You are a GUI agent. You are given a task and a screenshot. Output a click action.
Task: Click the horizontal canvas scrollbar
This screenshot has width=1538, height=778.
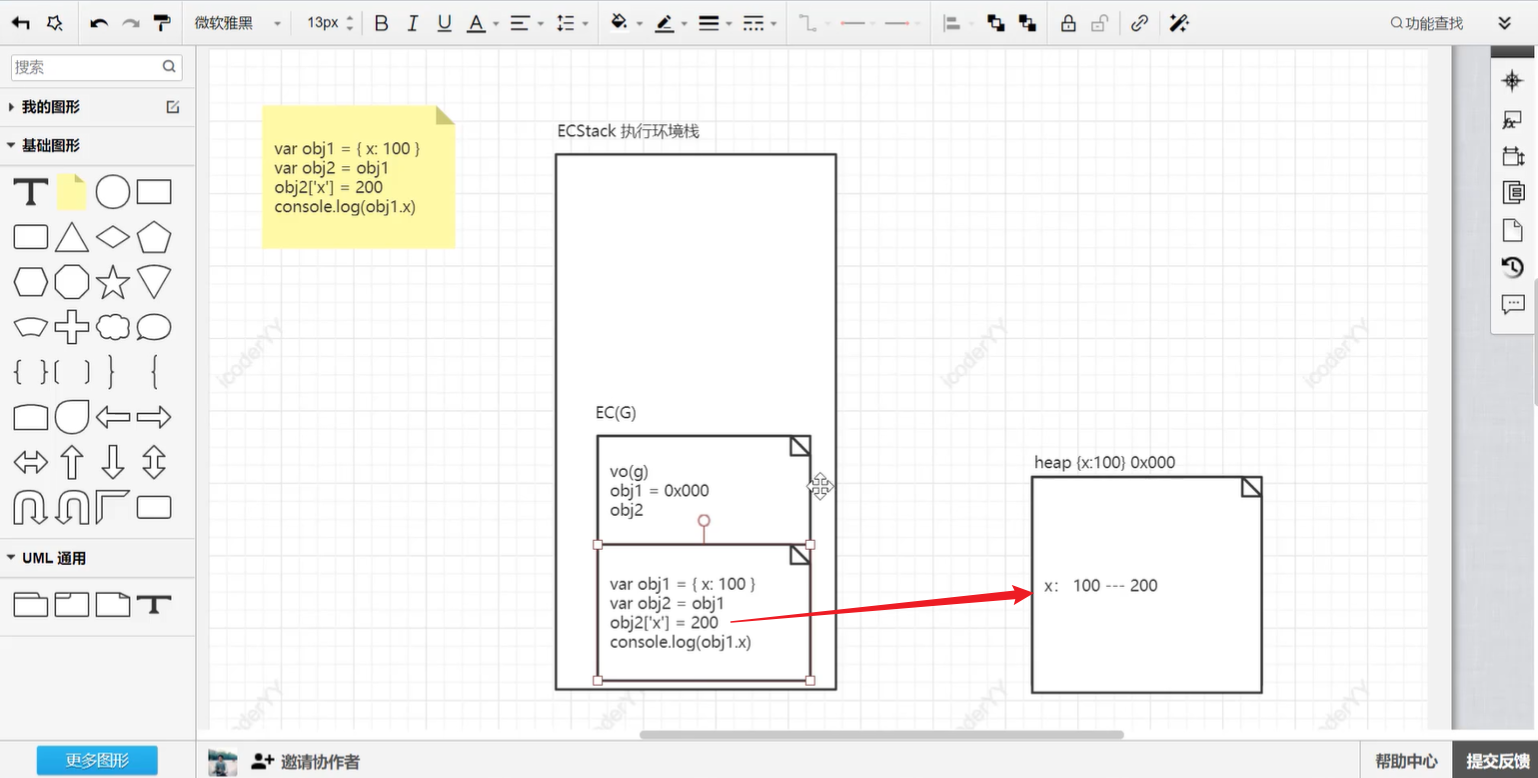(x=881, y=735)
